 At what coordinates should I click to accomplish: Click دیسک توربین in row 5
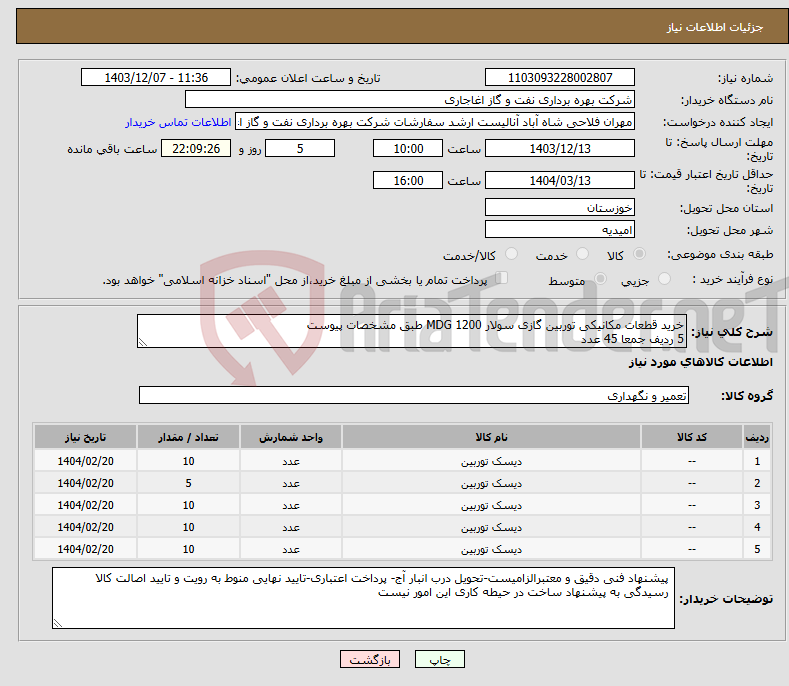tap(491, 550)
